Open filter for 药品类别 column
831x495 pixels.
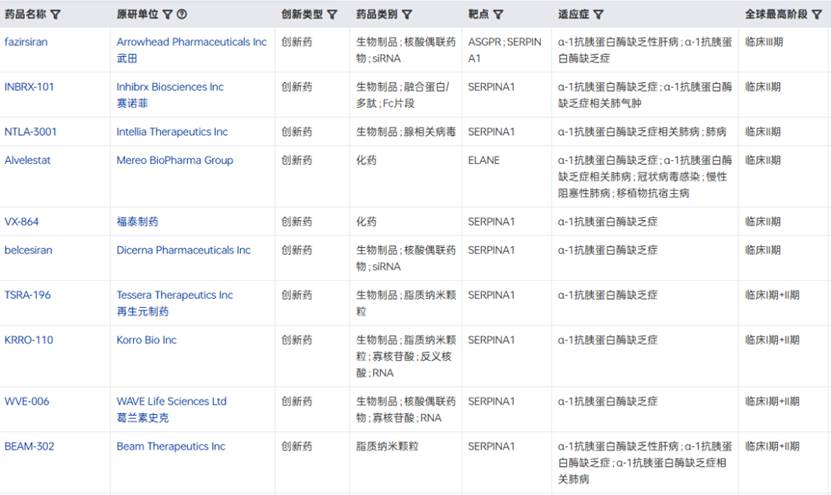[407, 15]
